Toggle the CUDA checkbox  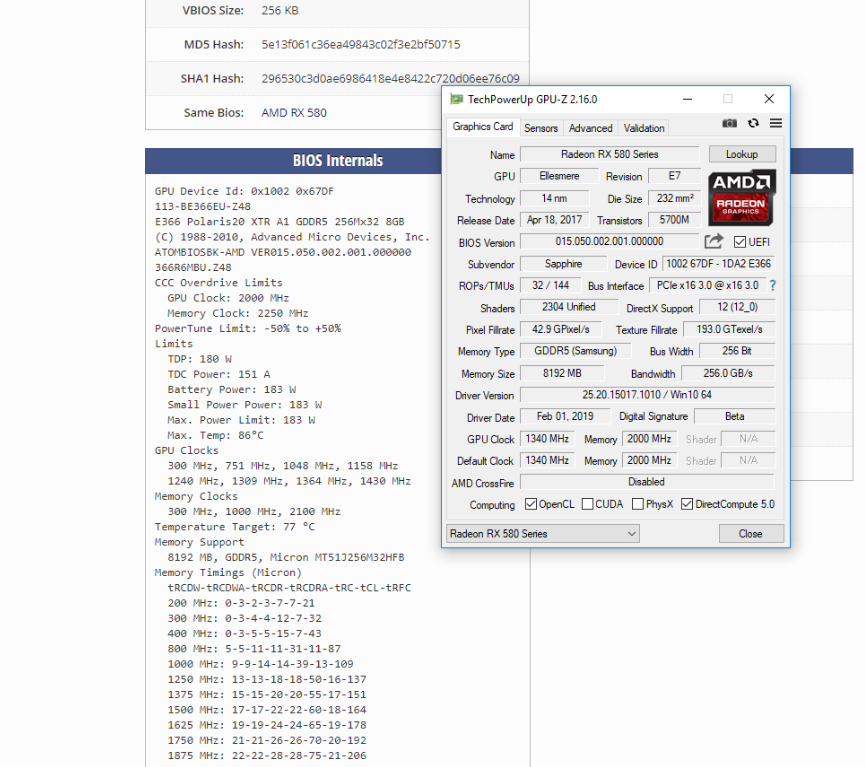[588, 504]
